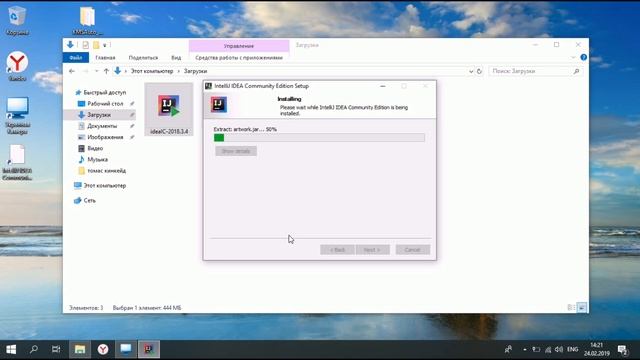Switch to the Поделиться ribbon tab
Screen dimensions: 640x360
click(143, 58)
